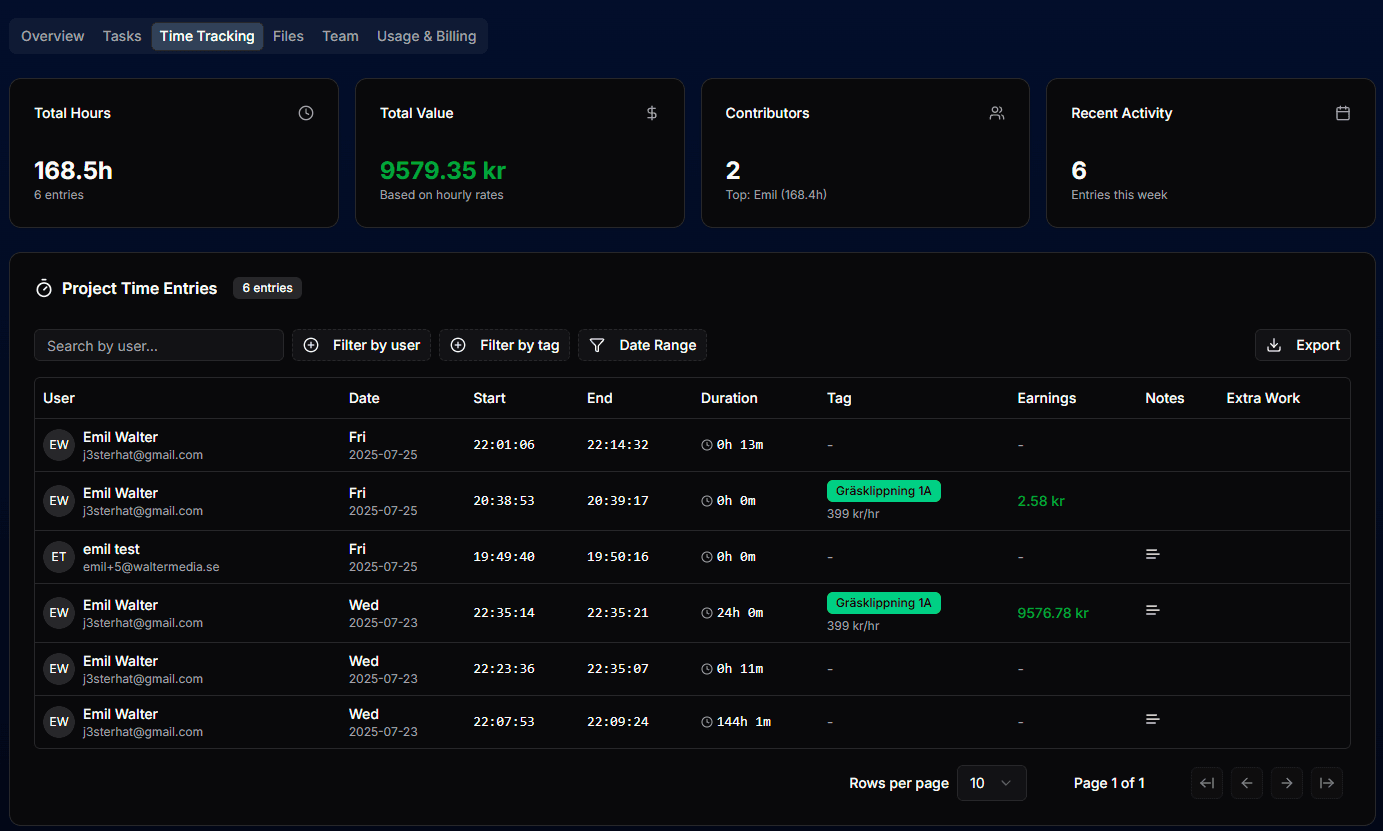Open the Team tab

(340, 36)
